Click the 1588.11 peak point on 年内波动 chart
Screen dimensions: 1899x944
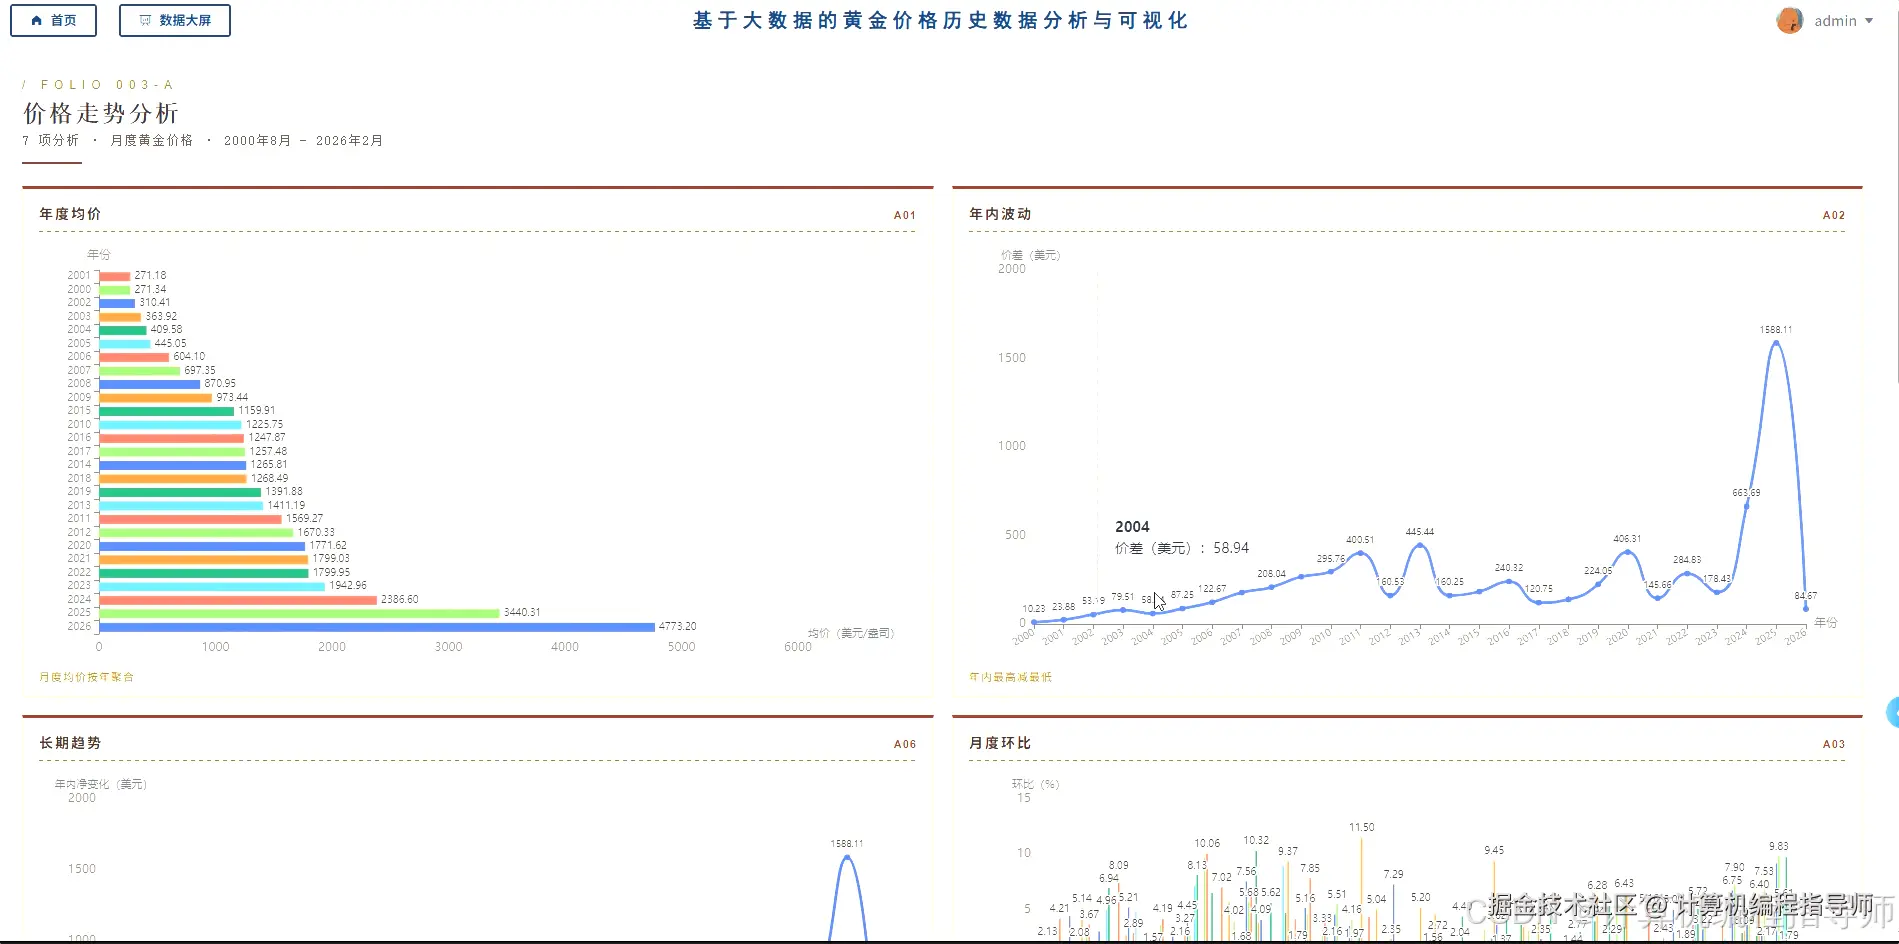pyautogui.click(x=1776, y=343)
